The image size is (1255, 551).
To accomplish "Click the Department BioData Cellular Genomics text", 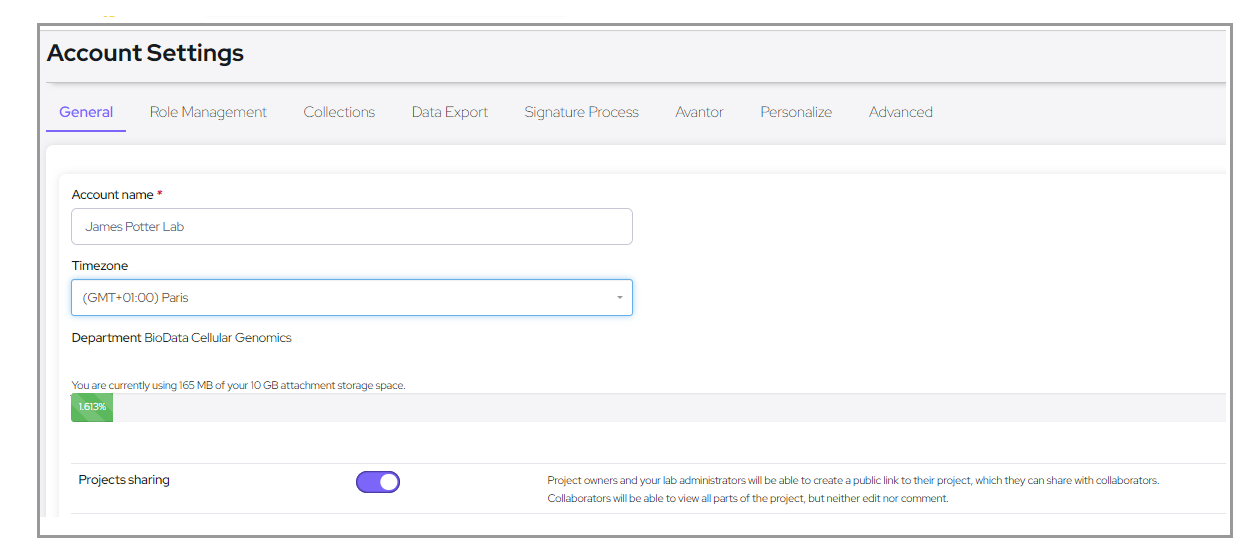I will coord(181,338).
